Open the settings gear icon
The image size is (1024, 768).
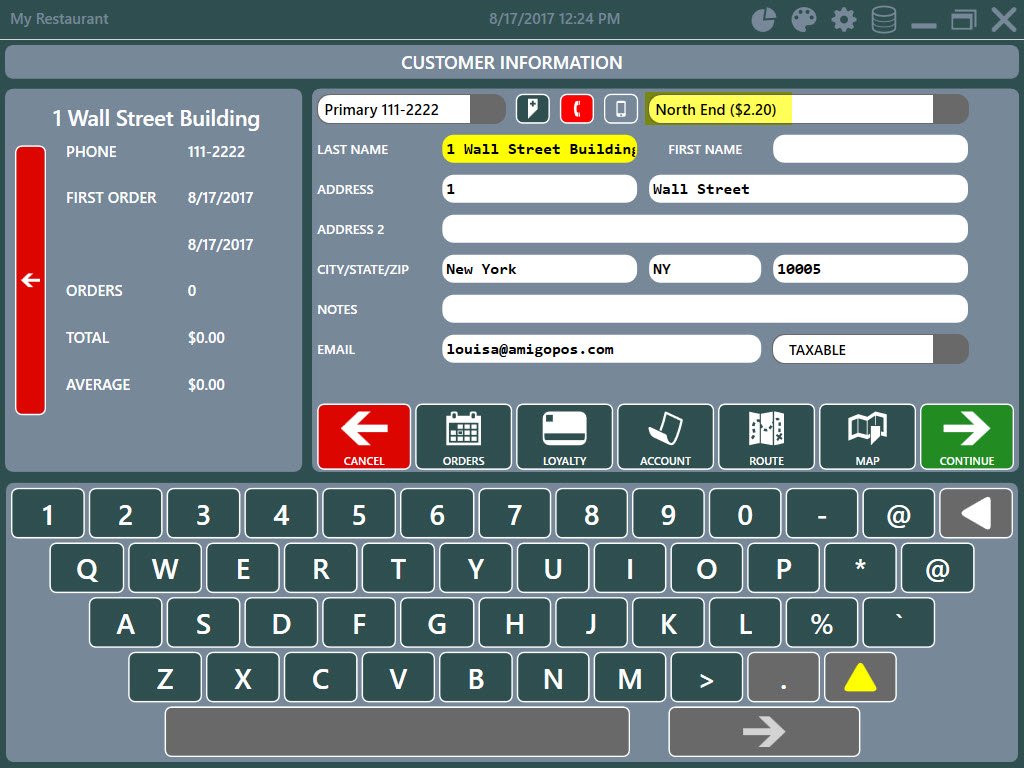844,19
